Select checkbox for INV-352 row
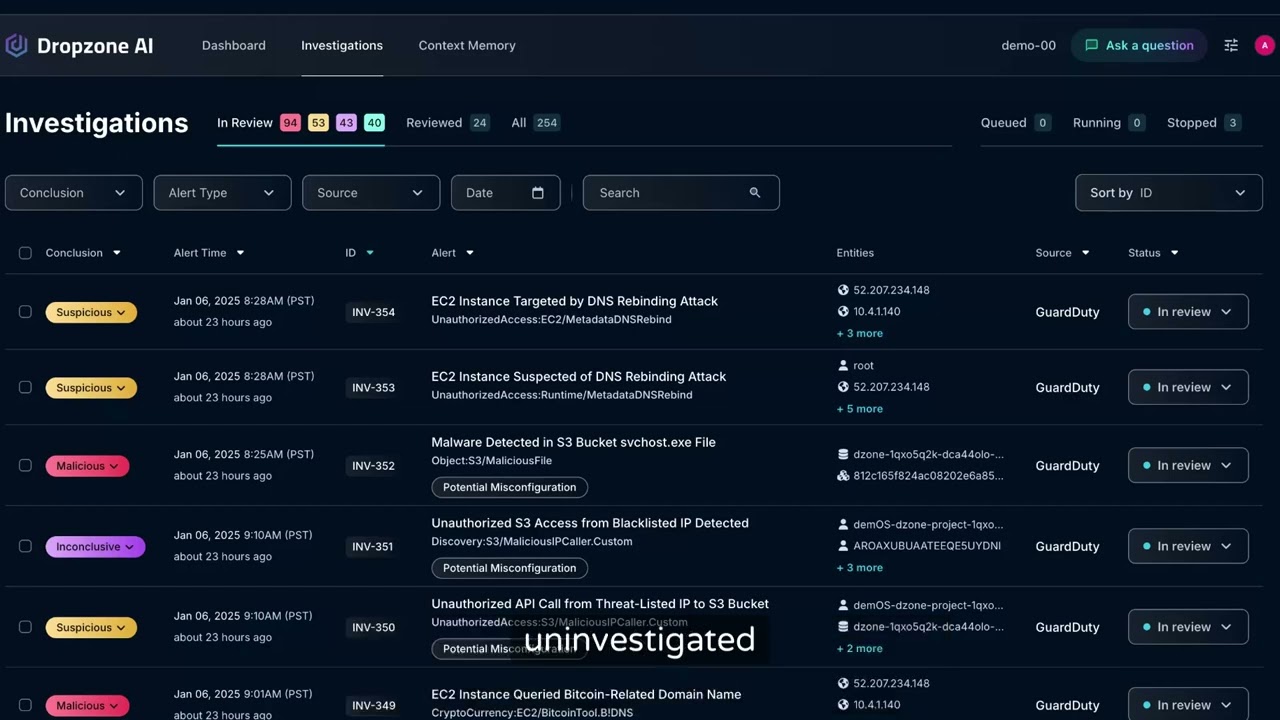The width and height of the screenshot is (1280, 720). click(x=25, y=465)
